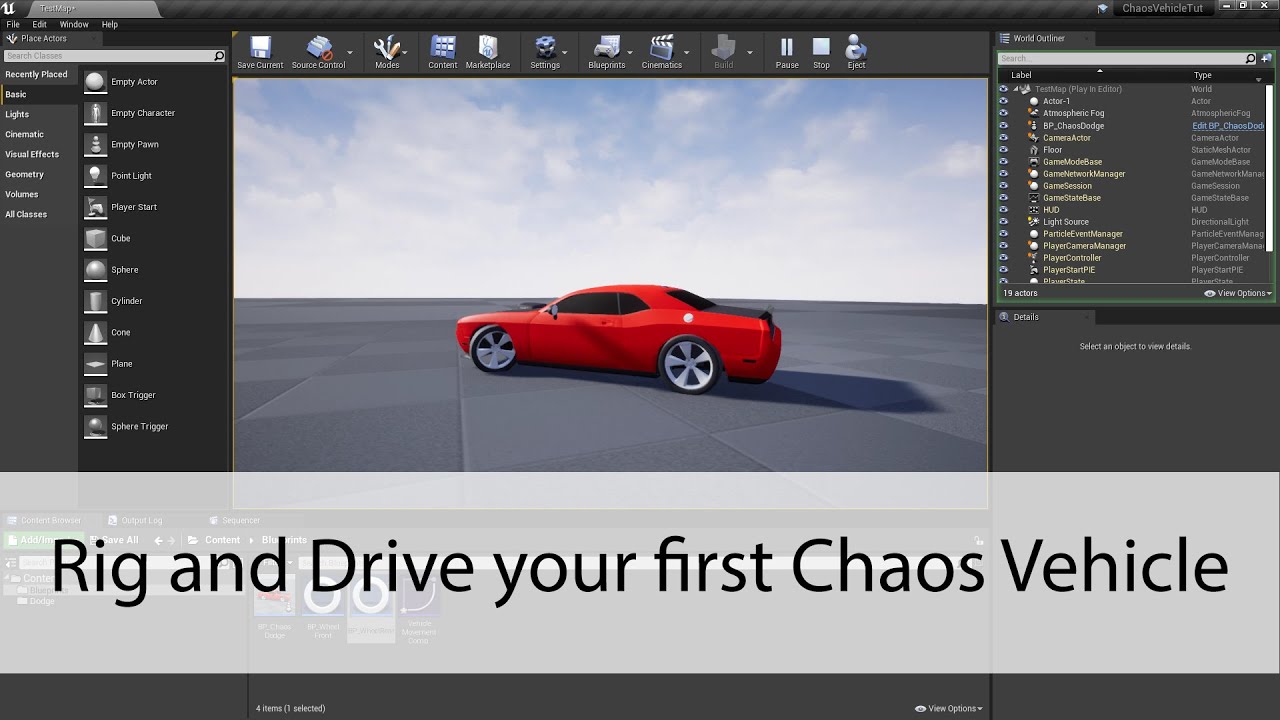Viewport: 1280px width, 720px height.
Task: Open the Blueprints dropdown arrow
Action: pyautogui.click(x=630, y=53)
